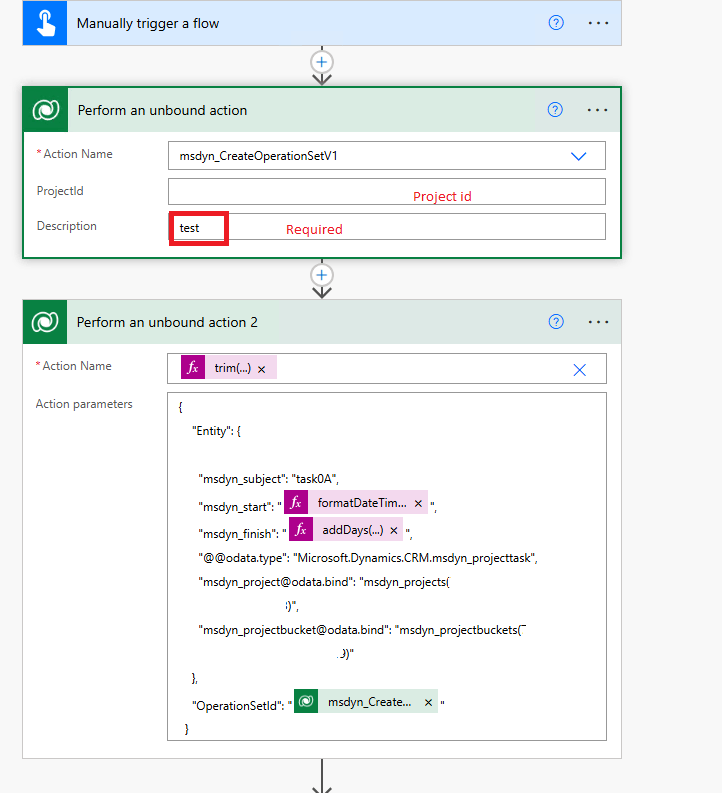Open help for Manually trigger a flow
This screenshot has height=793, width=722.
coord(556,23)
